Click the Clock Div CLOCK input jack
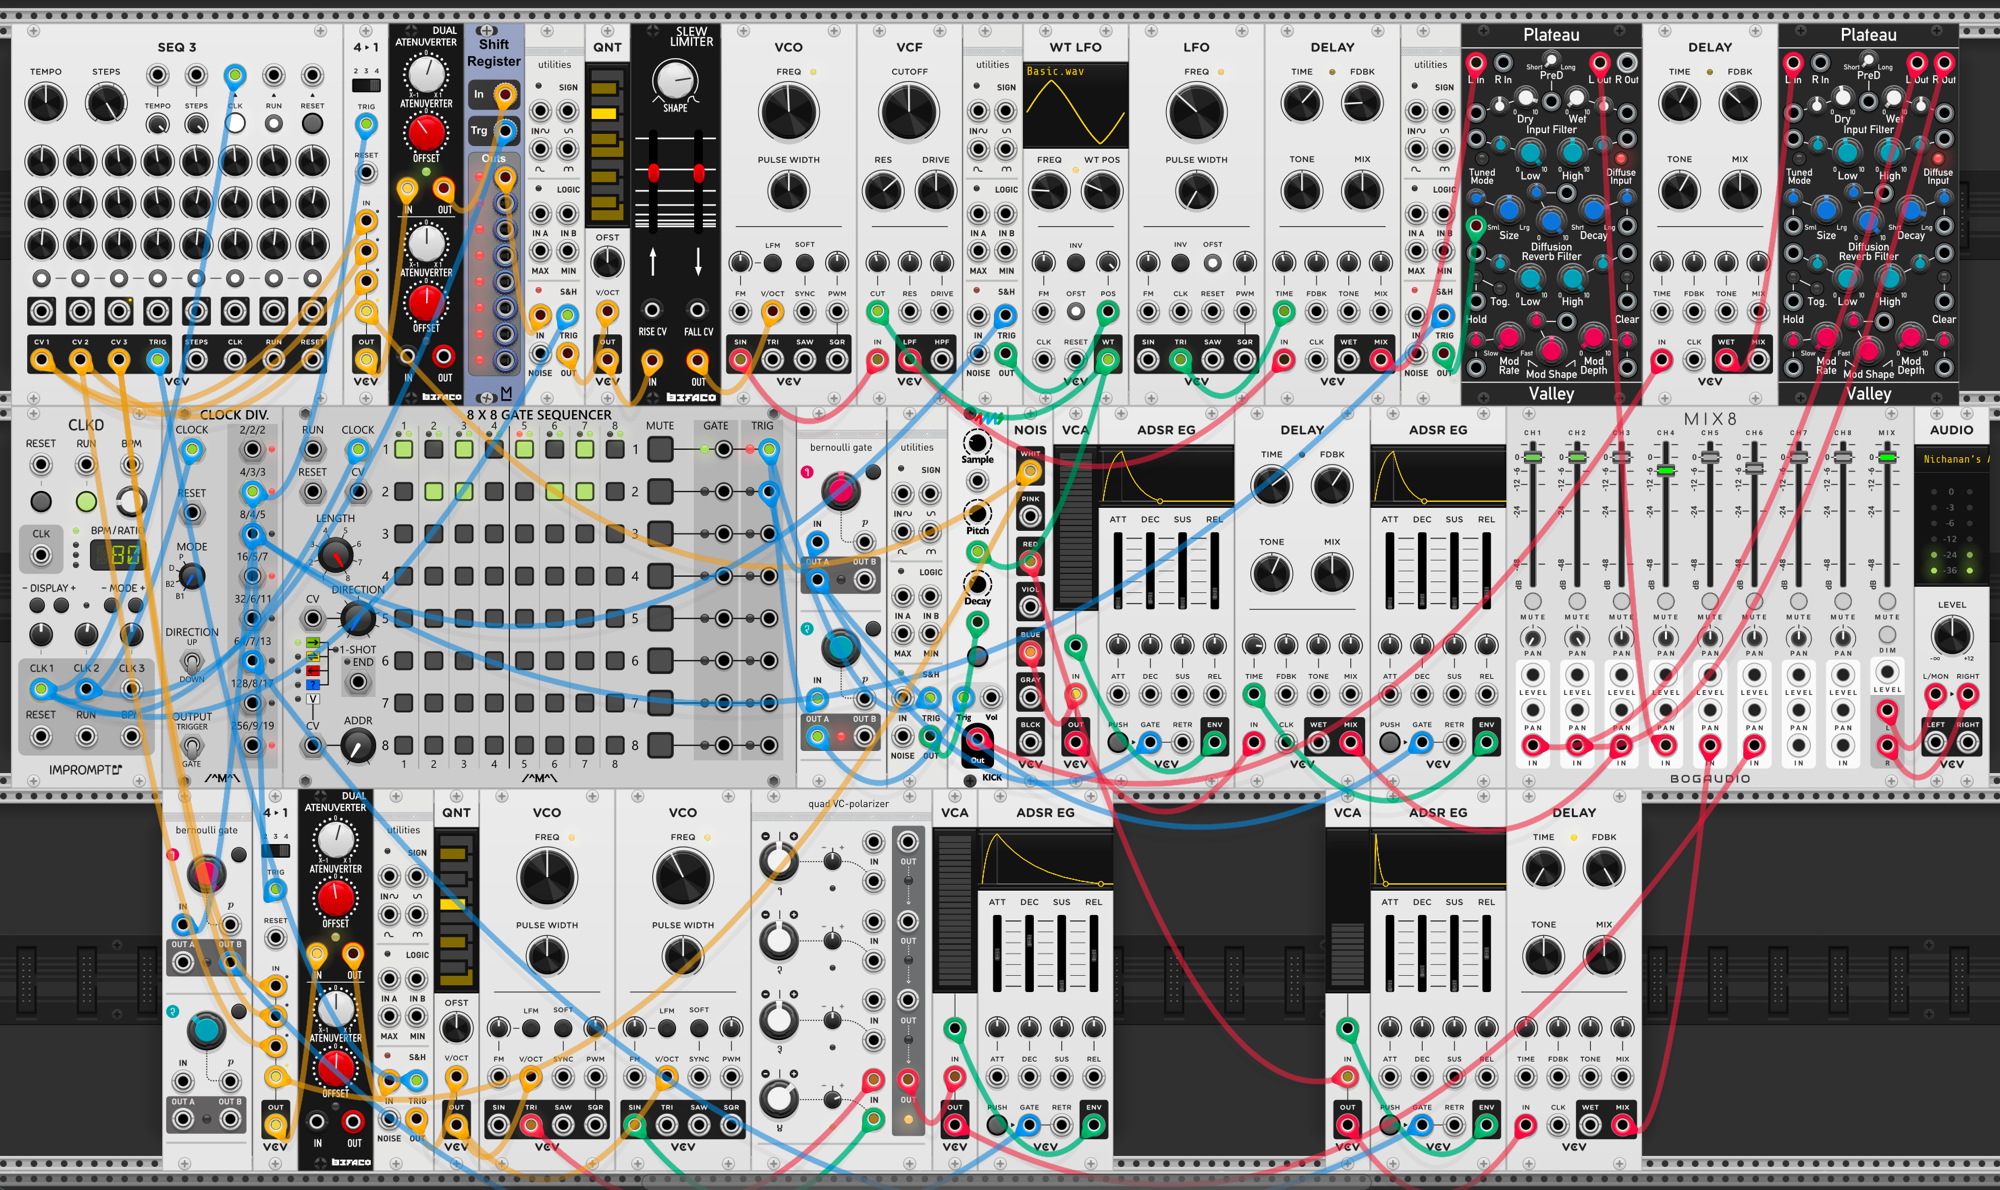2000x1190 pixels. [x=192, y=450]
